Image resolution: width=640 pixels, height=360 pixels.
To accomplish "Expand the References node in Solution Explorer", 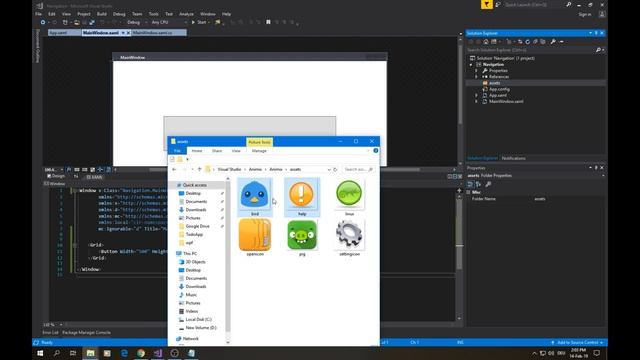I will [476, 77].
